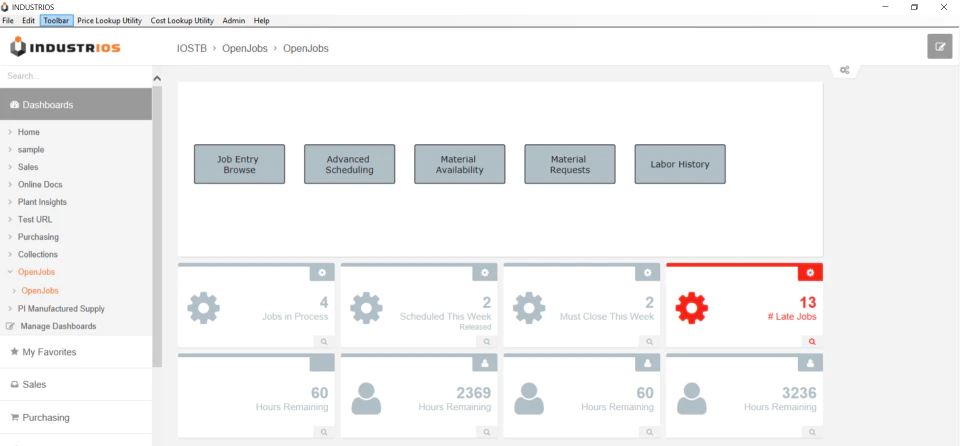Open the Purchasing dashboard tree item

pos(38,236)
